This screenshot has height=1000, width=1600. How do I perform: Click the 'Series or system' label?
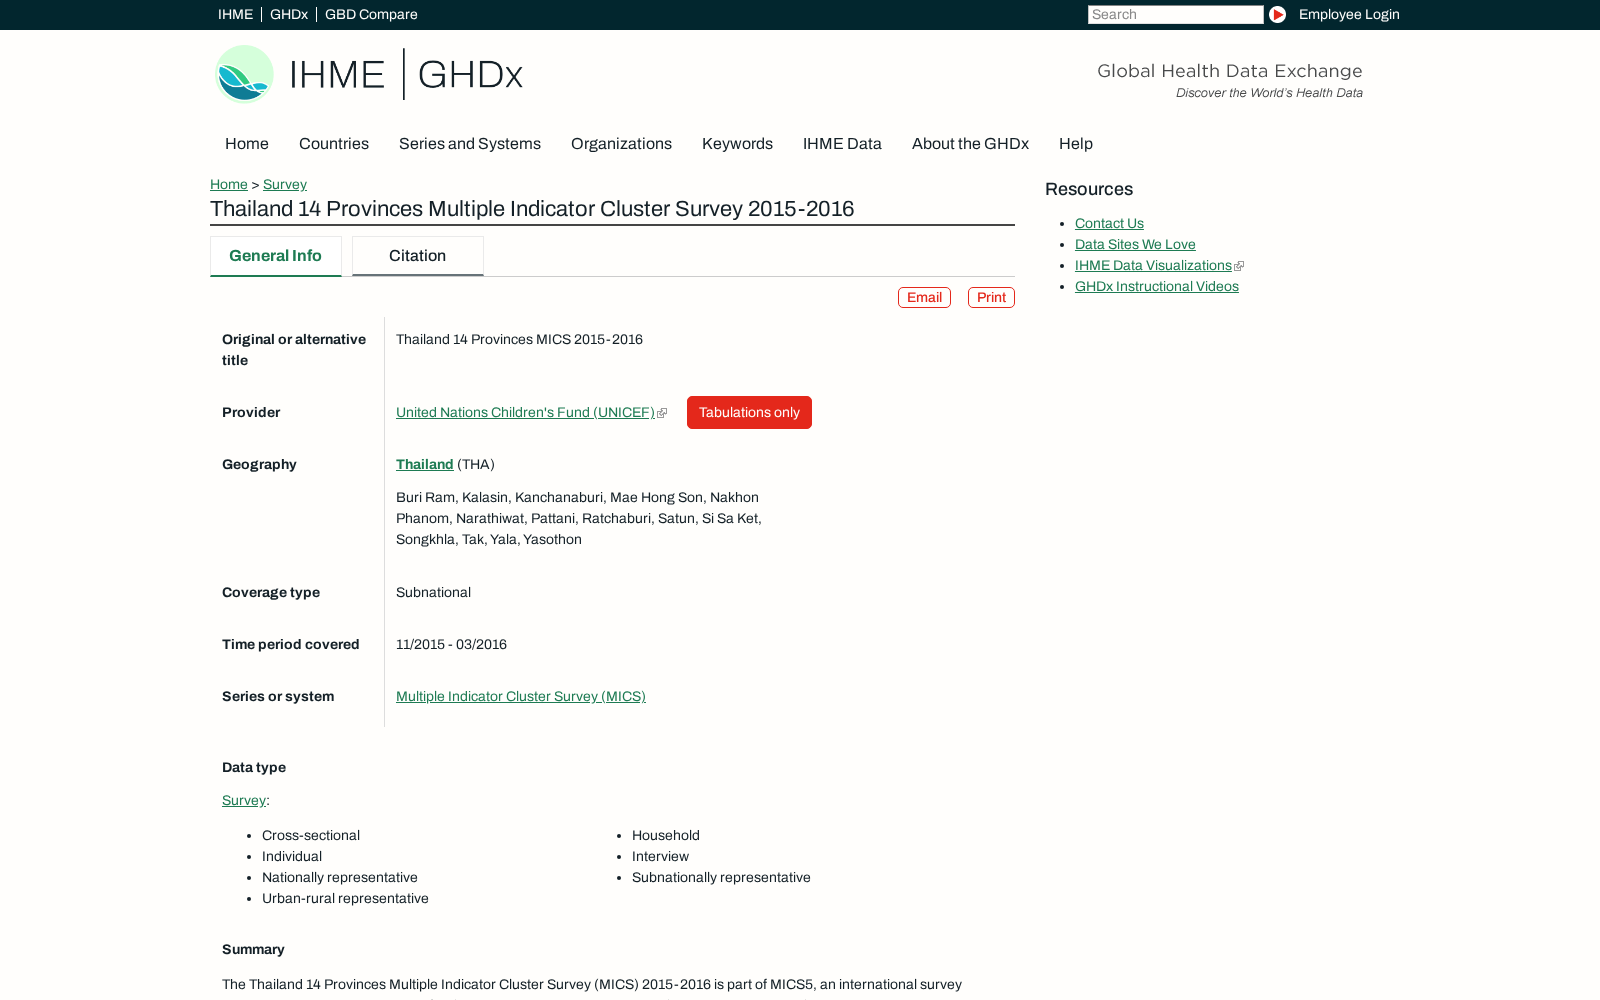tap(278, 697)
